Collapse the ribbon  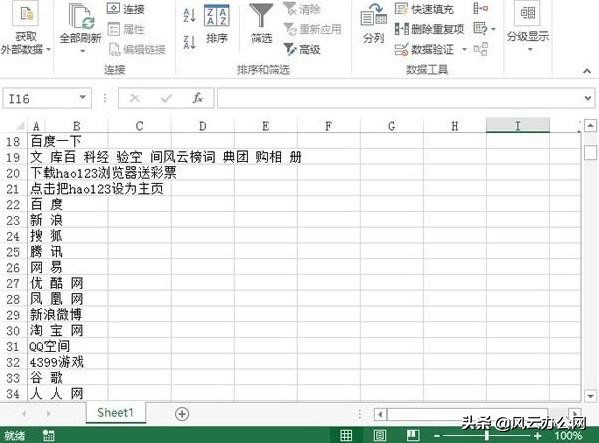click(587, 71)
